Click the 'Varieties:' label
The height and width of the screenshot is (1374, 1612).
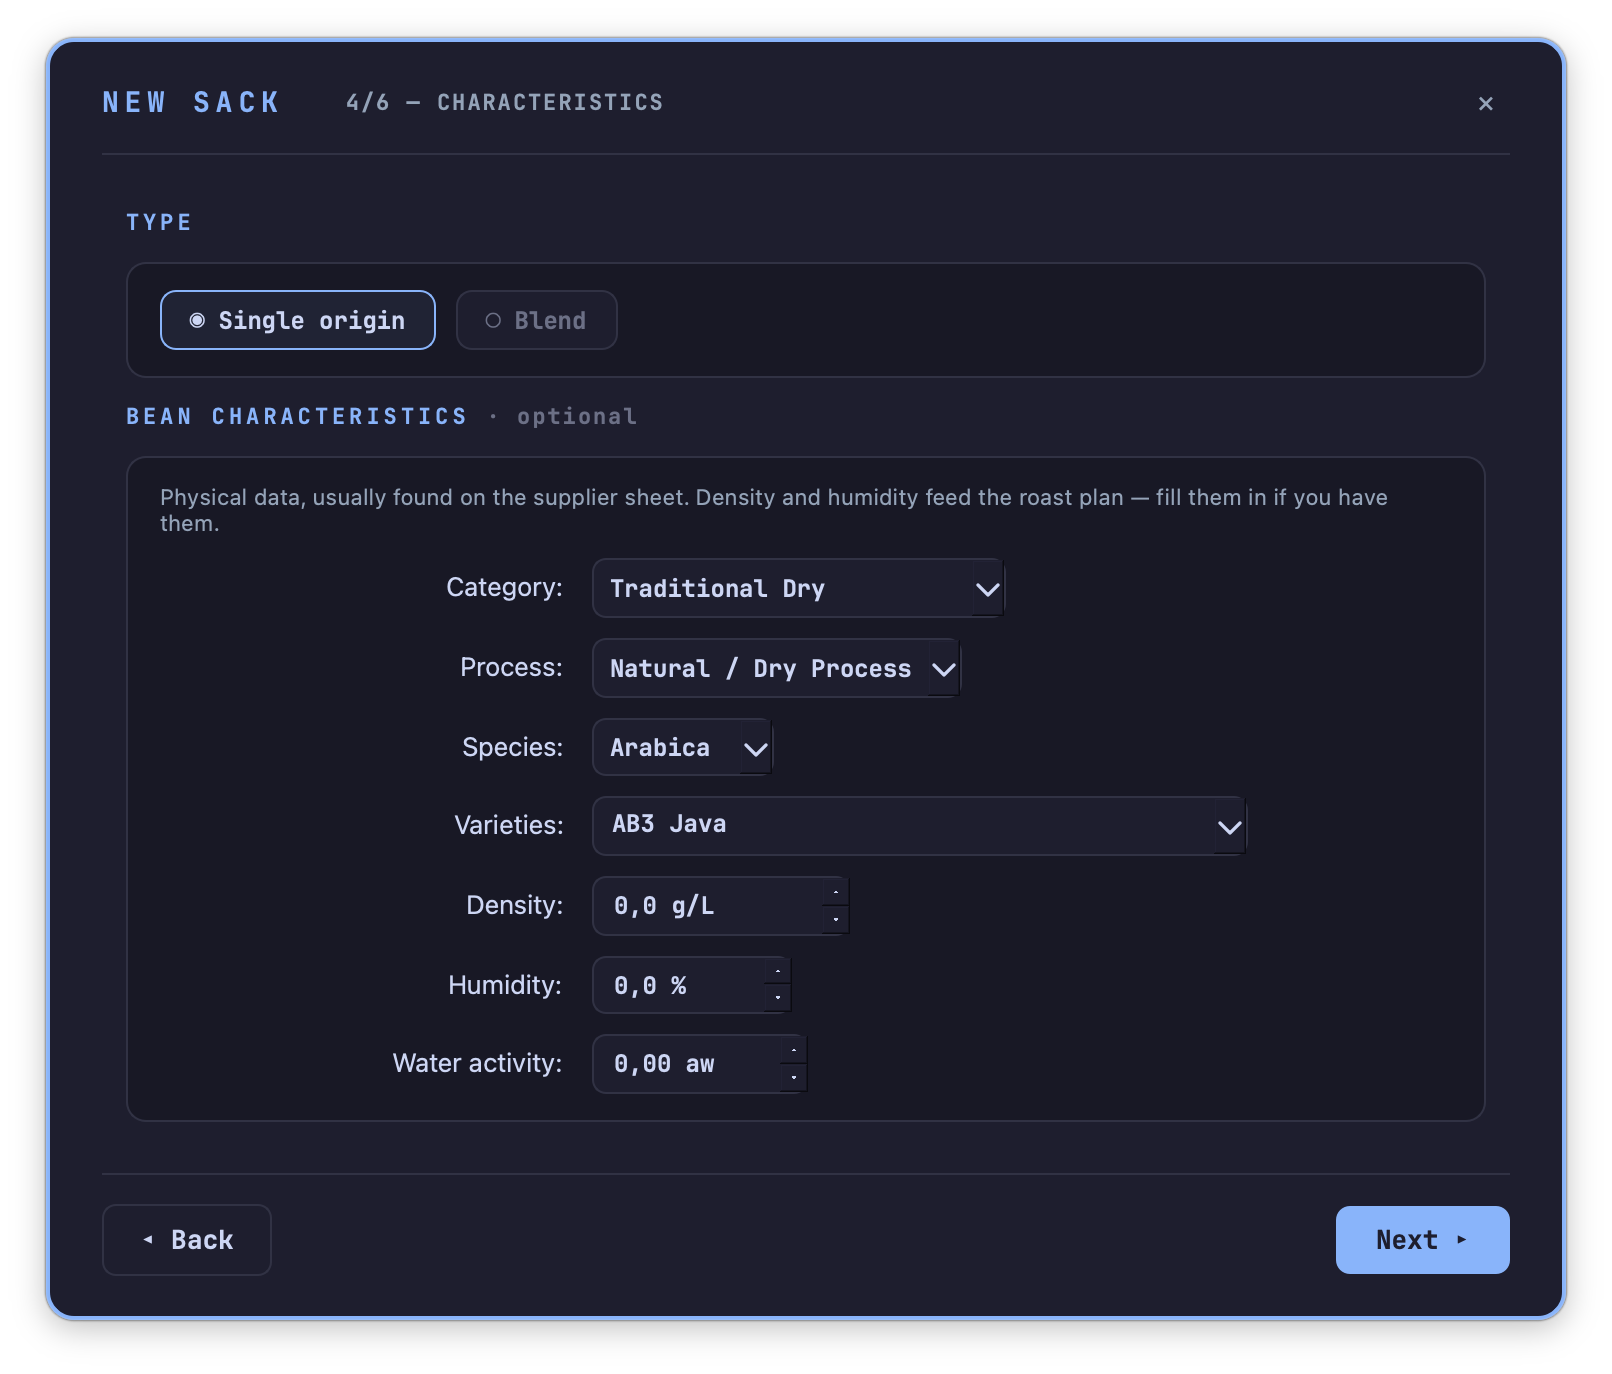509,825
